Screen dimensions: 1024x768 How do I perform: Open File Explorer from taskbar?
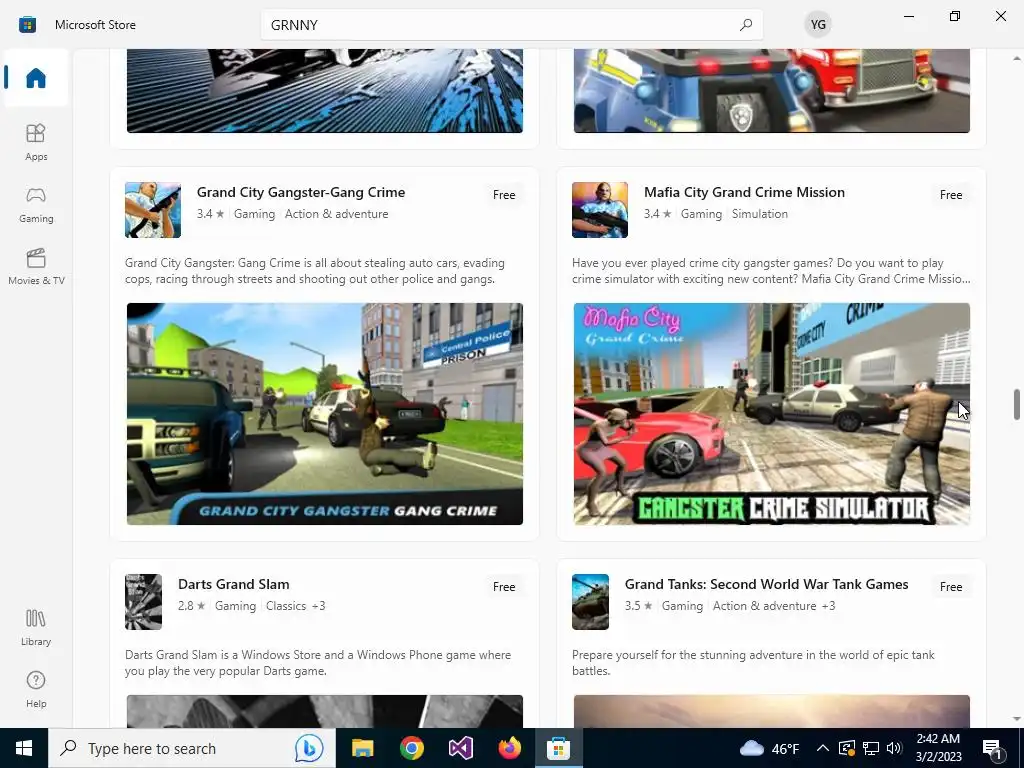coord(362,748)
